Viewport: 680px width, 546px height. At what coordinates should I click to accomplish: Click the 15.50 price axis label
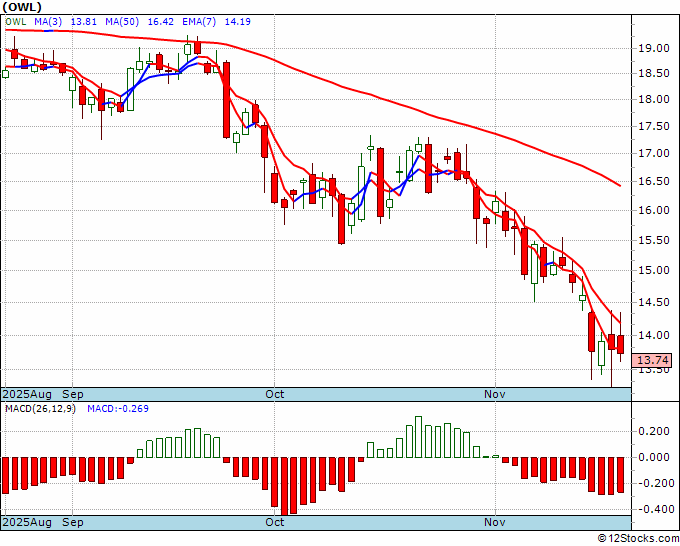pos(654,240)
